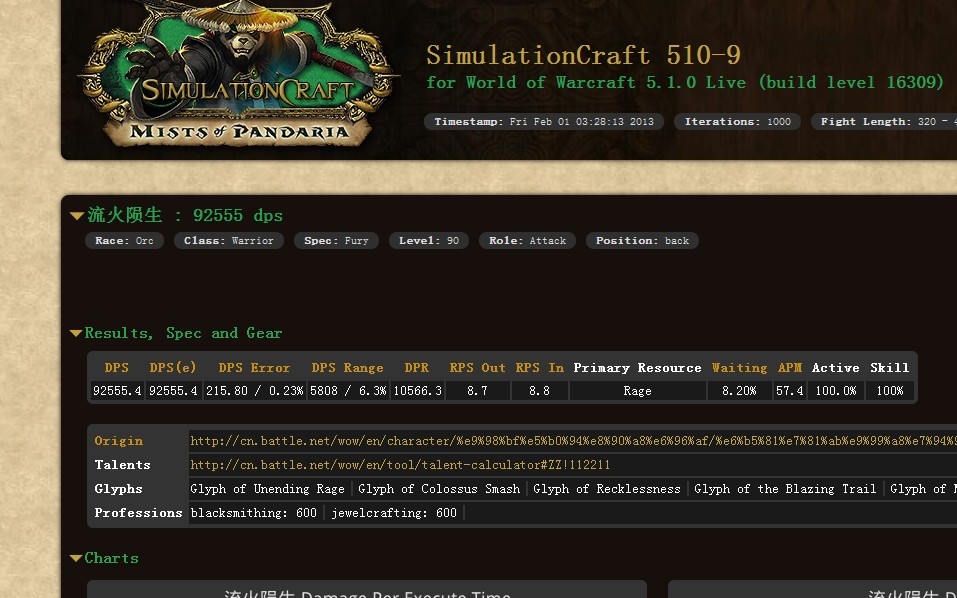Click the APM column header
The image size is (957, 598).
point(790,368)
